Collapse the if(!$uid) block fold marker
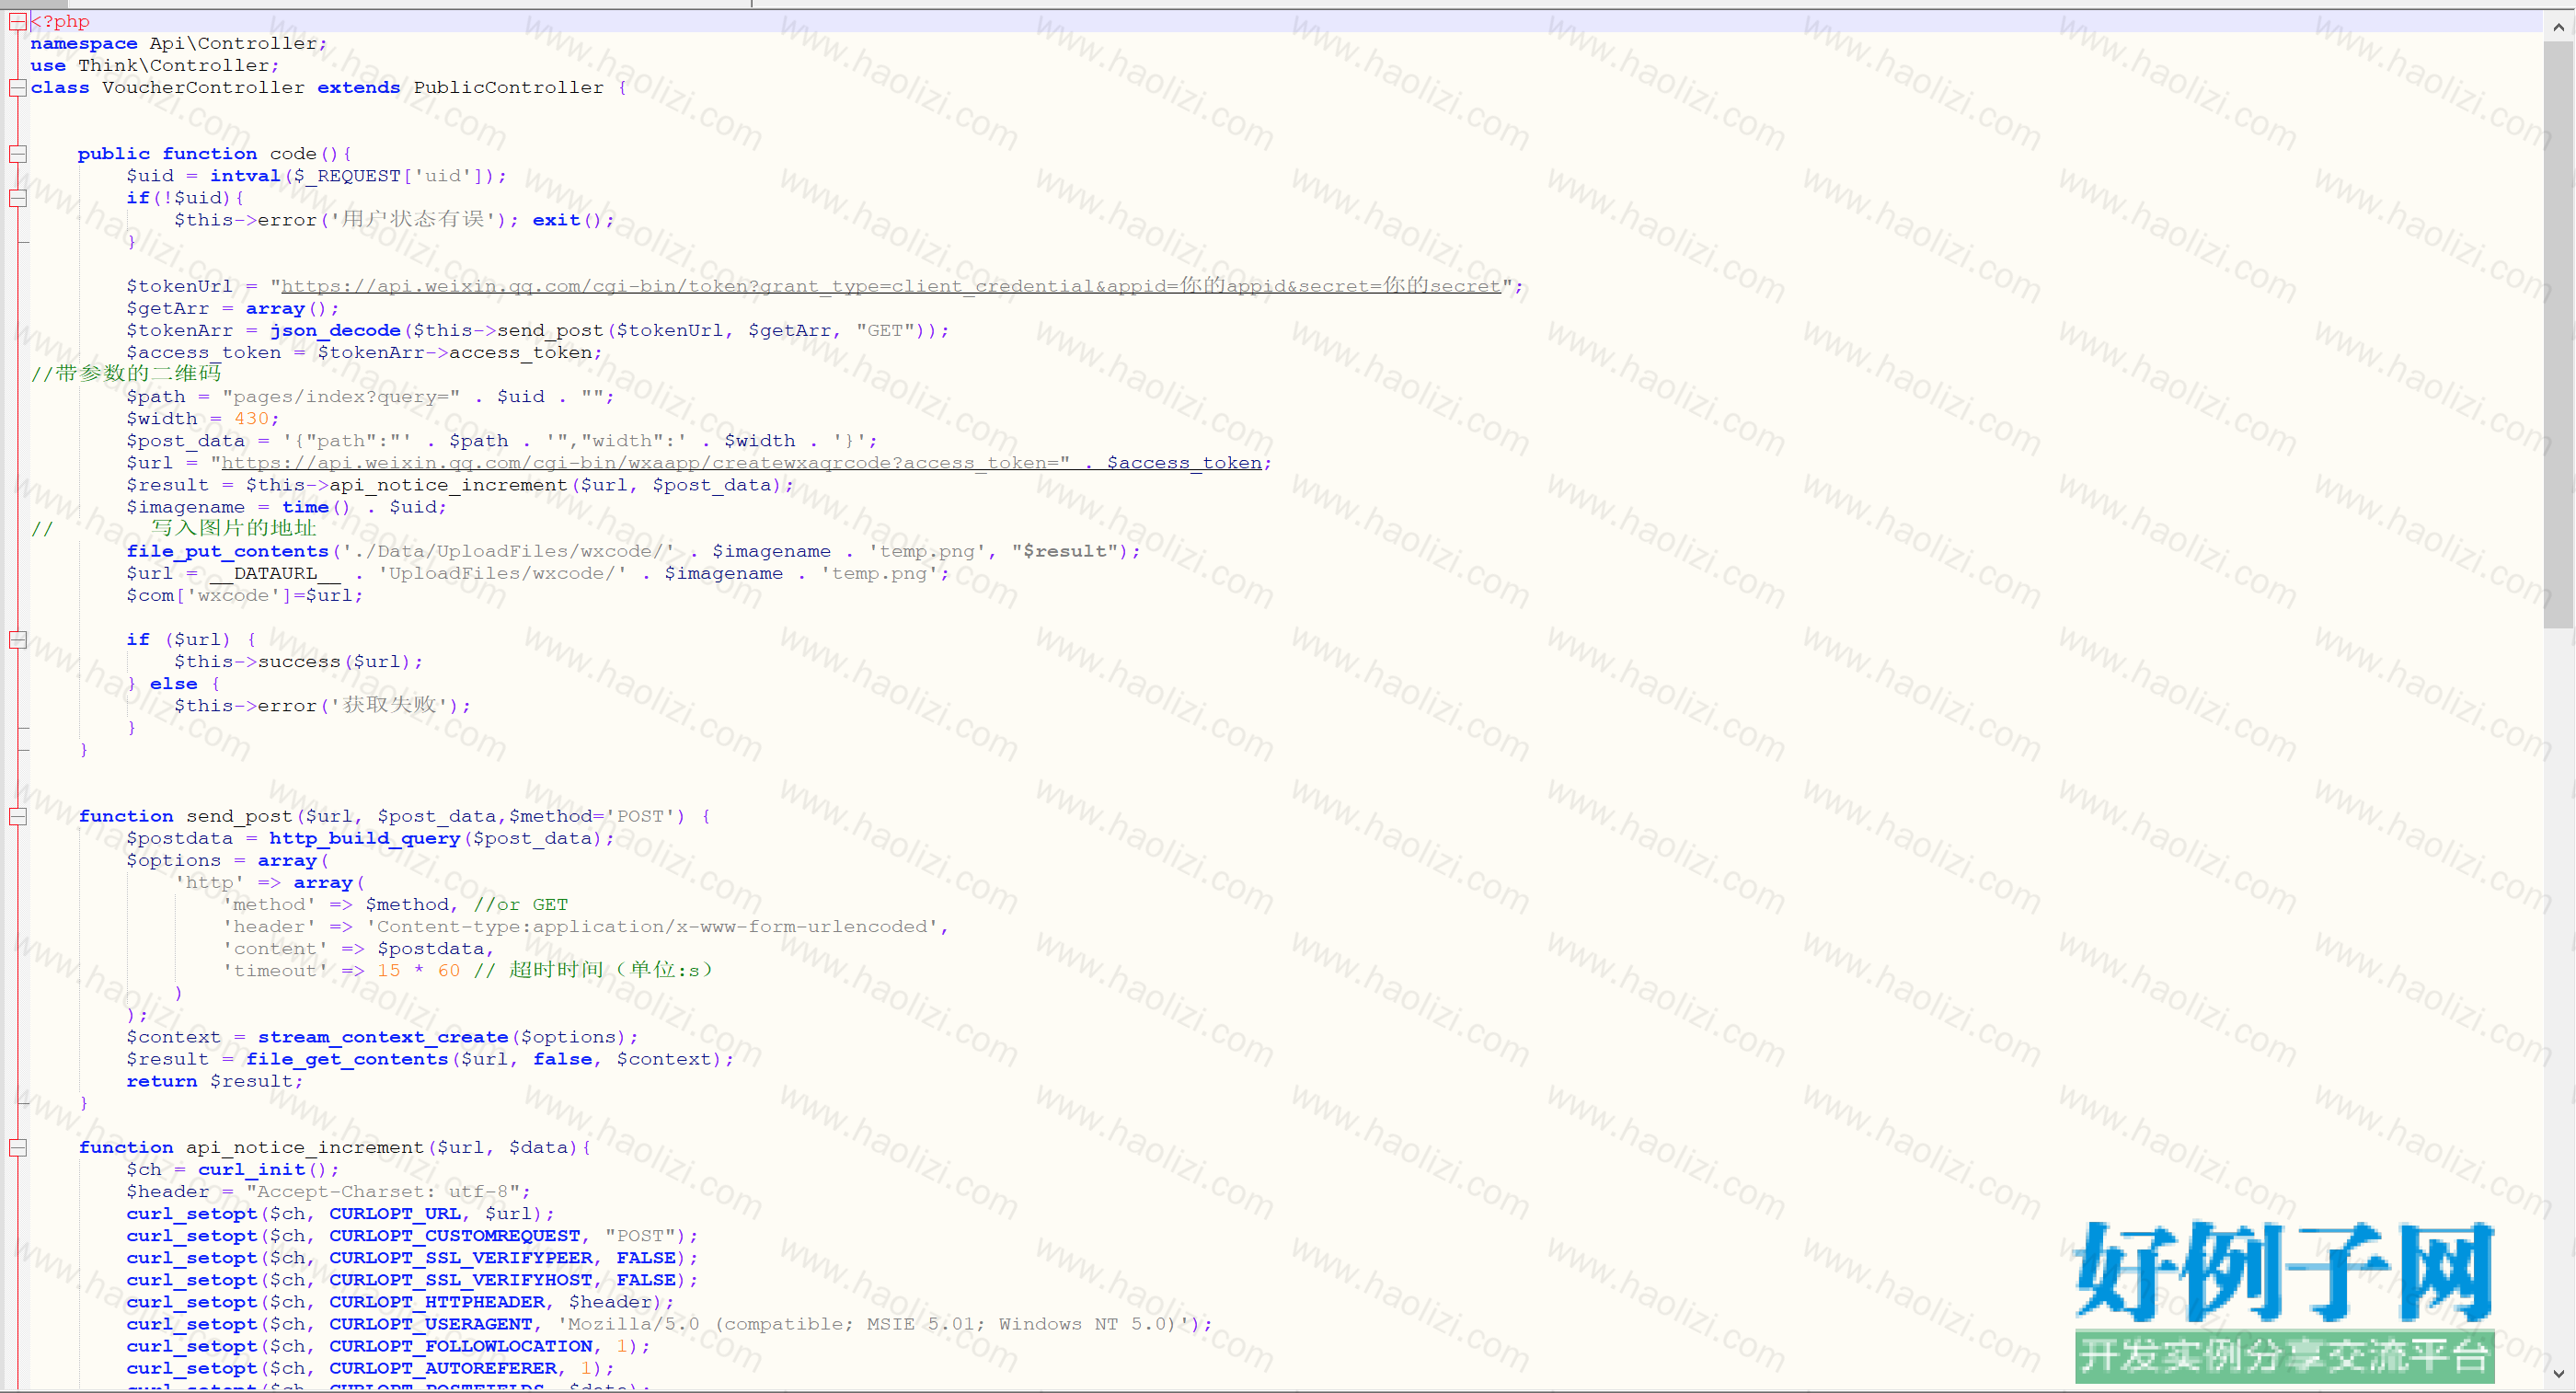This screenshot has height=1393, width=2576. [17, 198]
